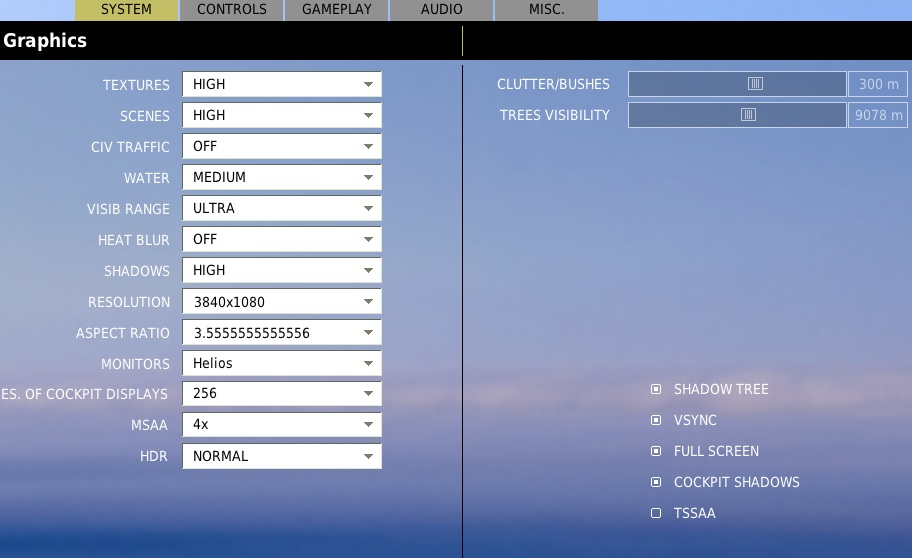Screen dimensions: 912x558
Task: Open the TEXTURES dropdown
Action: click(x=282, y=84)
